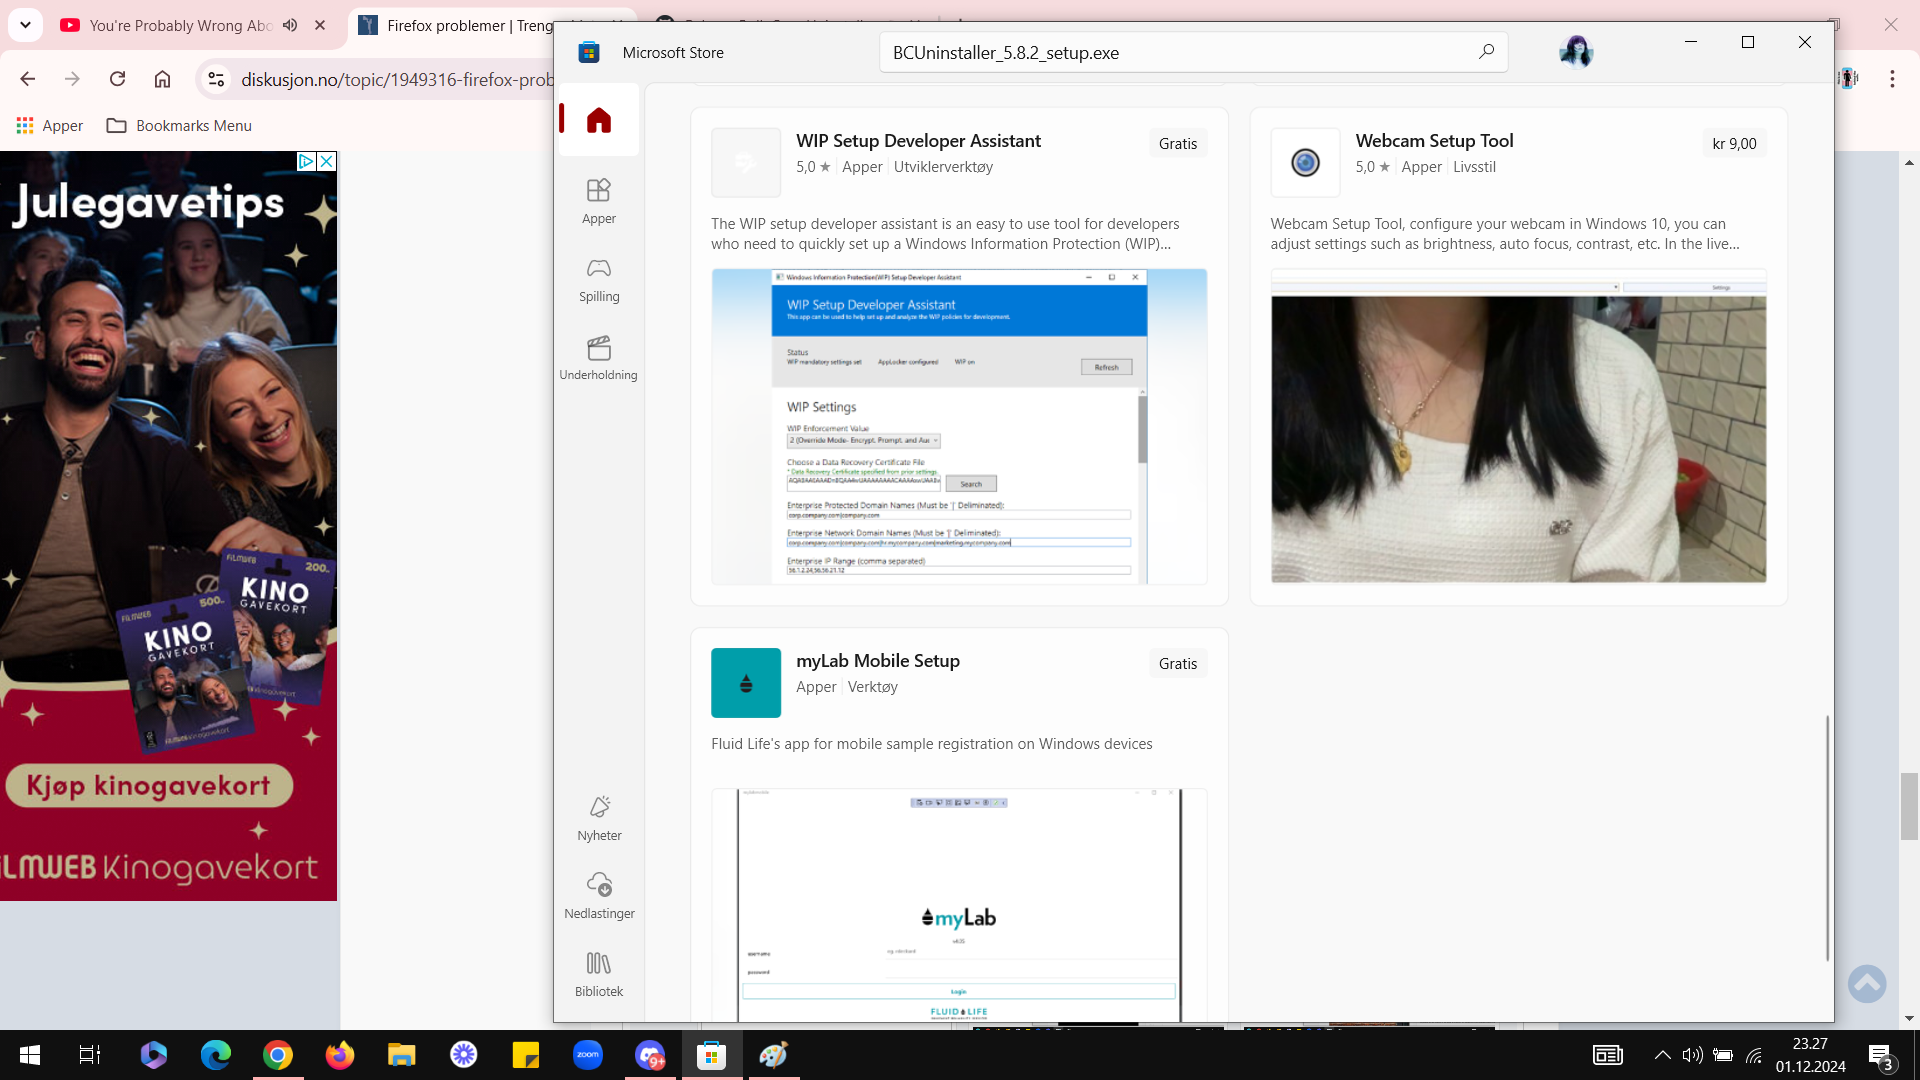Show Nyheter in the Store sidebar
This screenshot has width=1920, height=1080.
pos(599,818)
